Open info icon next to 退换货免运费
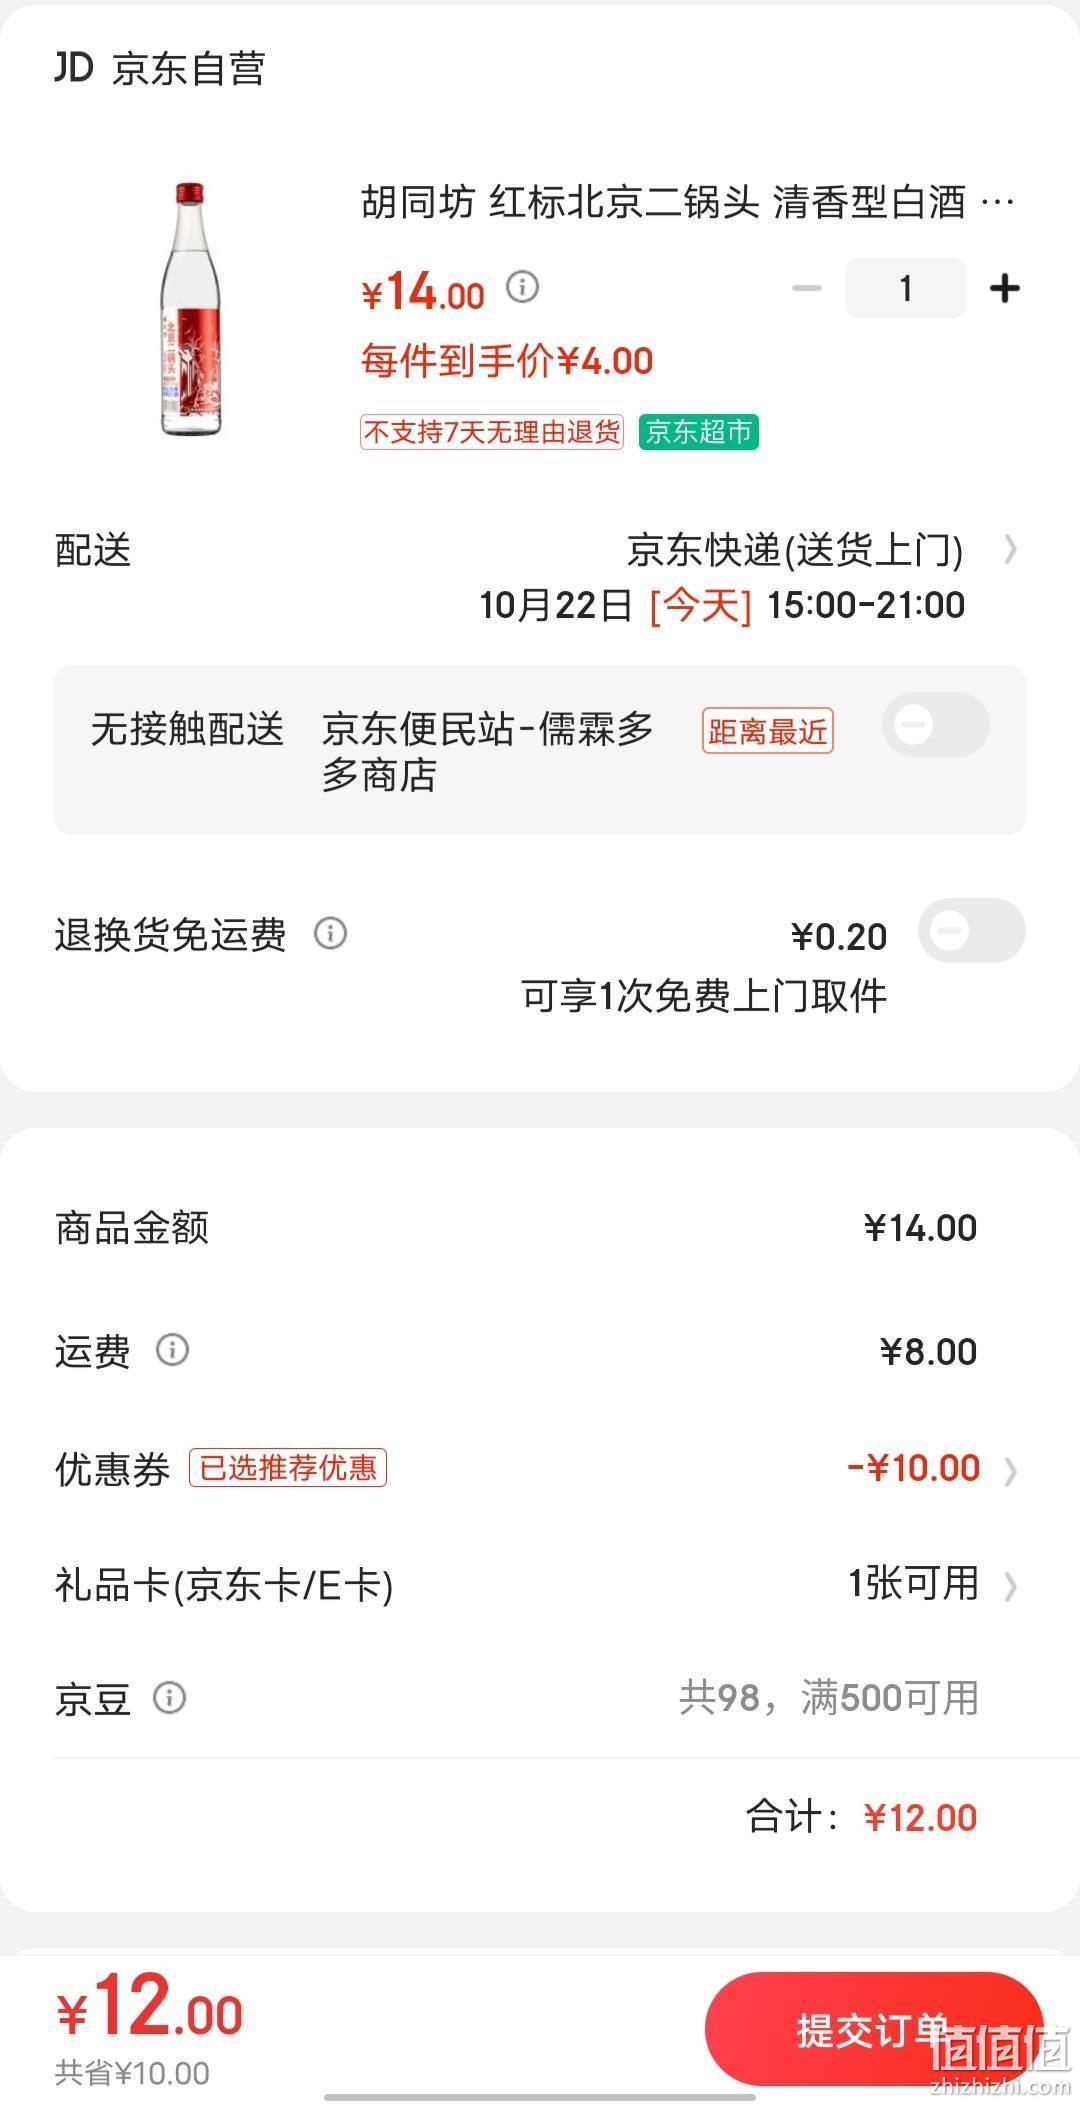Viewport: 1080px width, 2104px height. tap(330, 933)
